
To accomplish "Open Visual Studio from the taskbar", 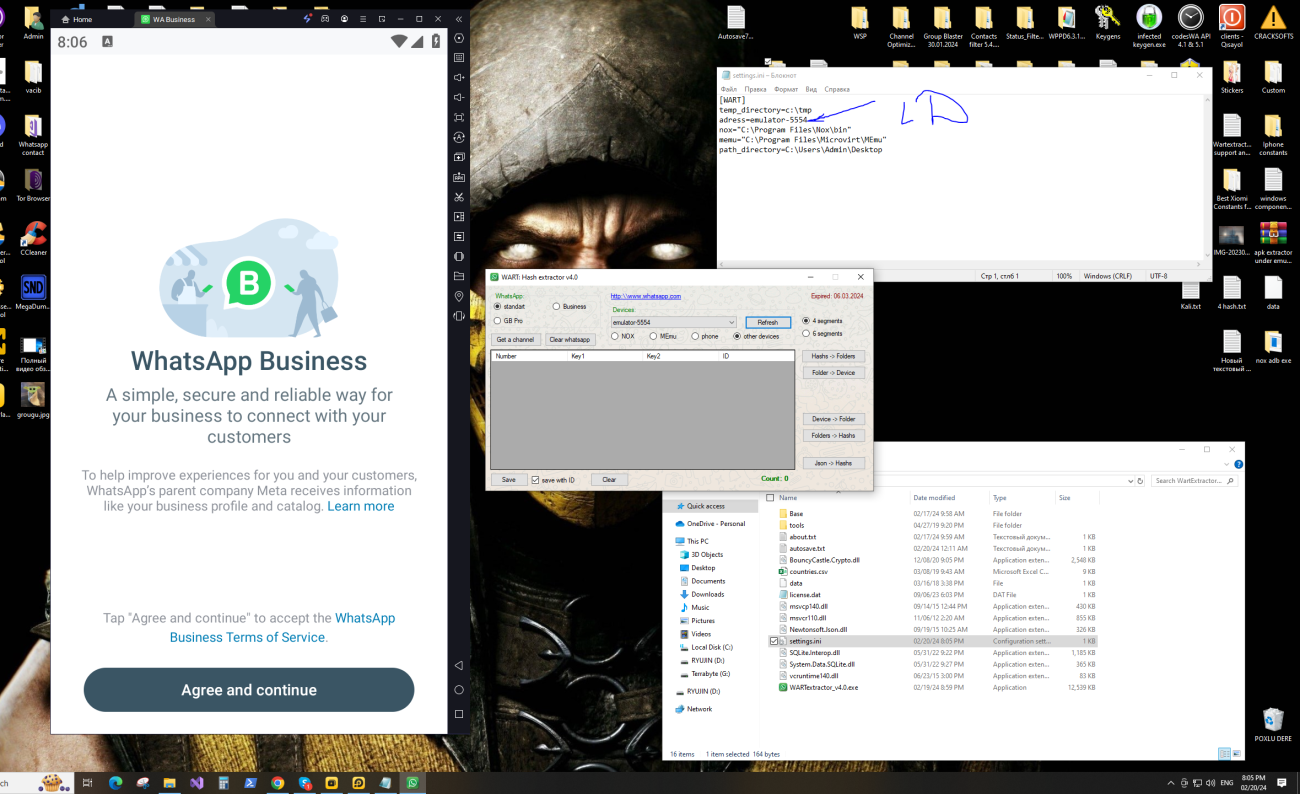I will click(197, 783).
